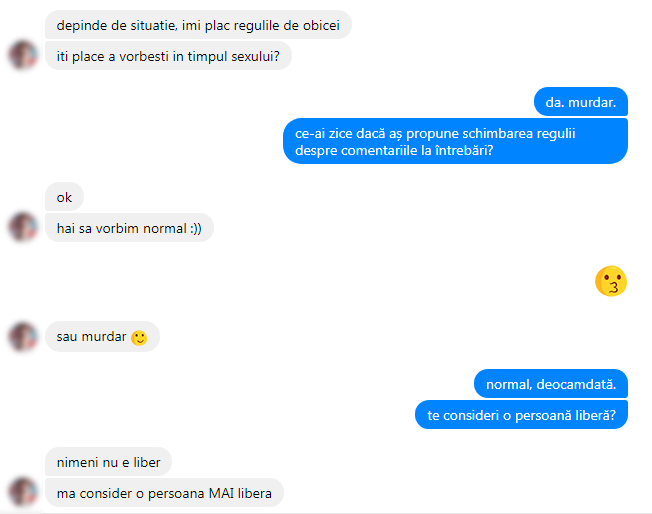Open the avatar beside 'iti place a vorbesti'
Screen dimensions: 652x514
(23, 55)
